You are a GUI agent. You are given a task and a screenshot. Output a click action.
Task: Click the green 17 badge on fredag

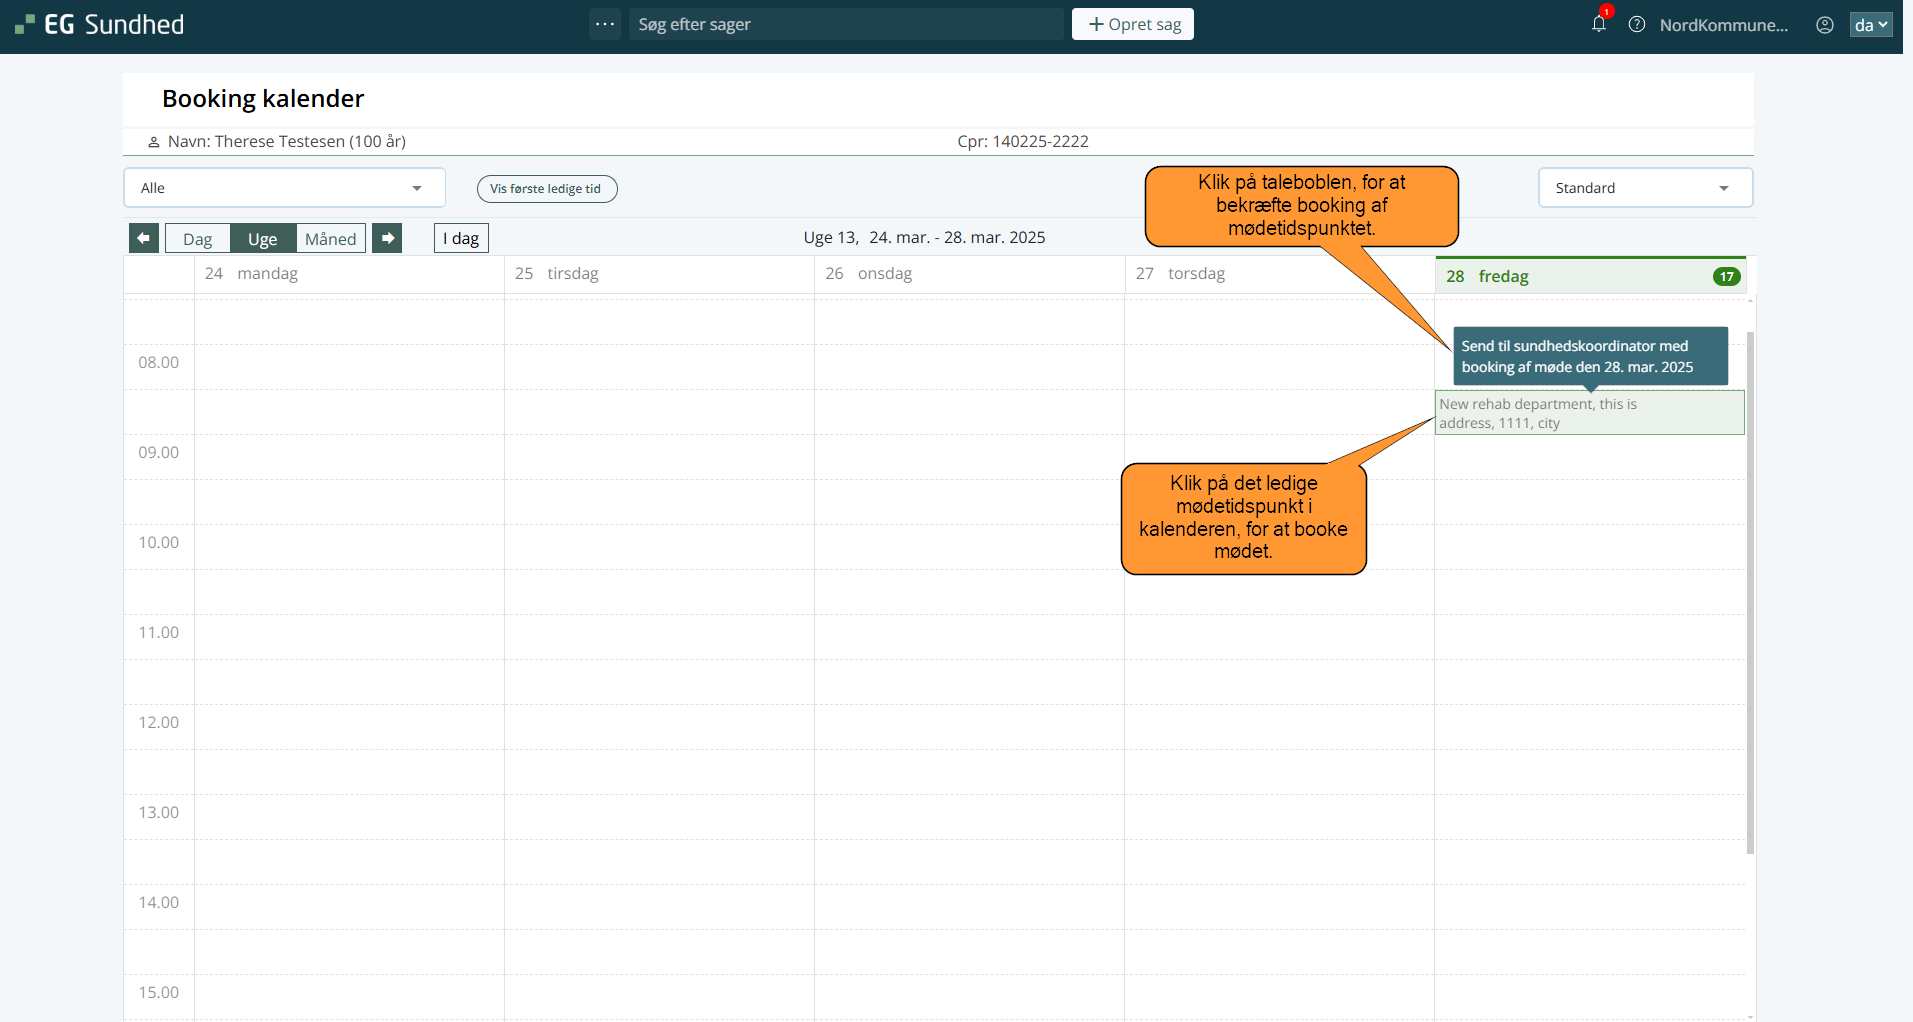tap(1726, 277)
